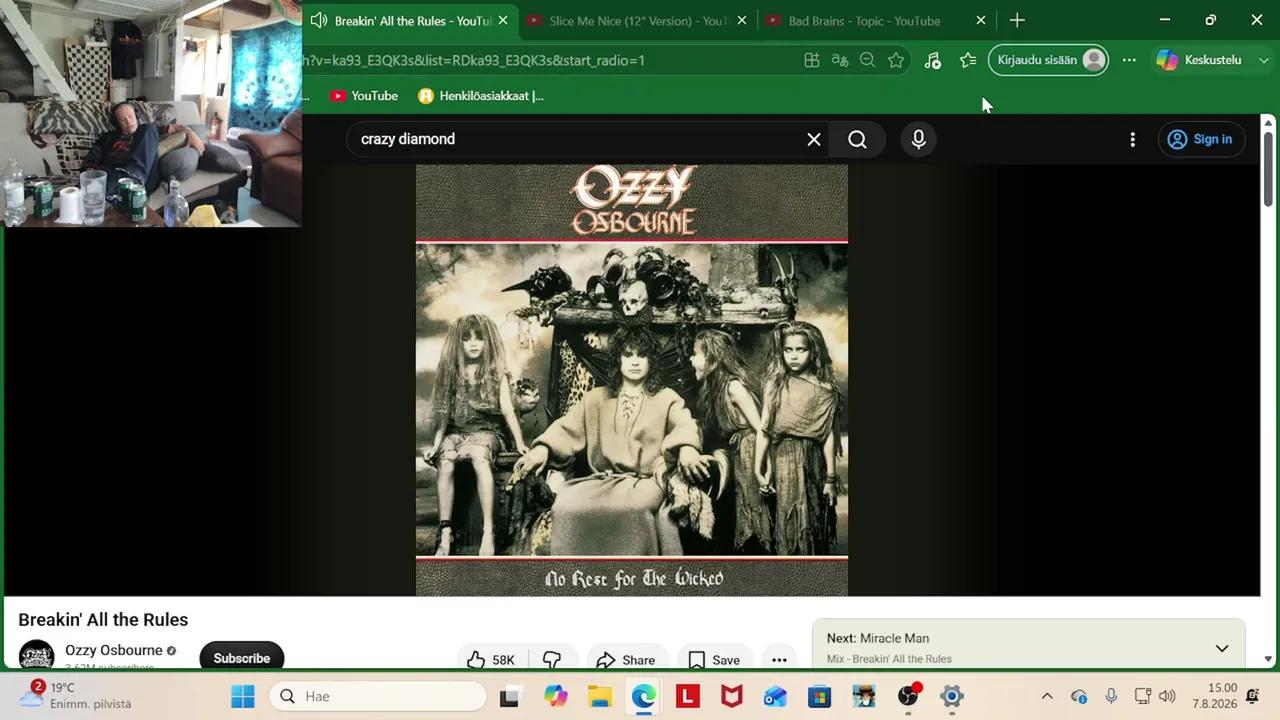1280x720 pixels.
Task: Dislike the Breakin' All the Rules video
Action: (552, 659)
